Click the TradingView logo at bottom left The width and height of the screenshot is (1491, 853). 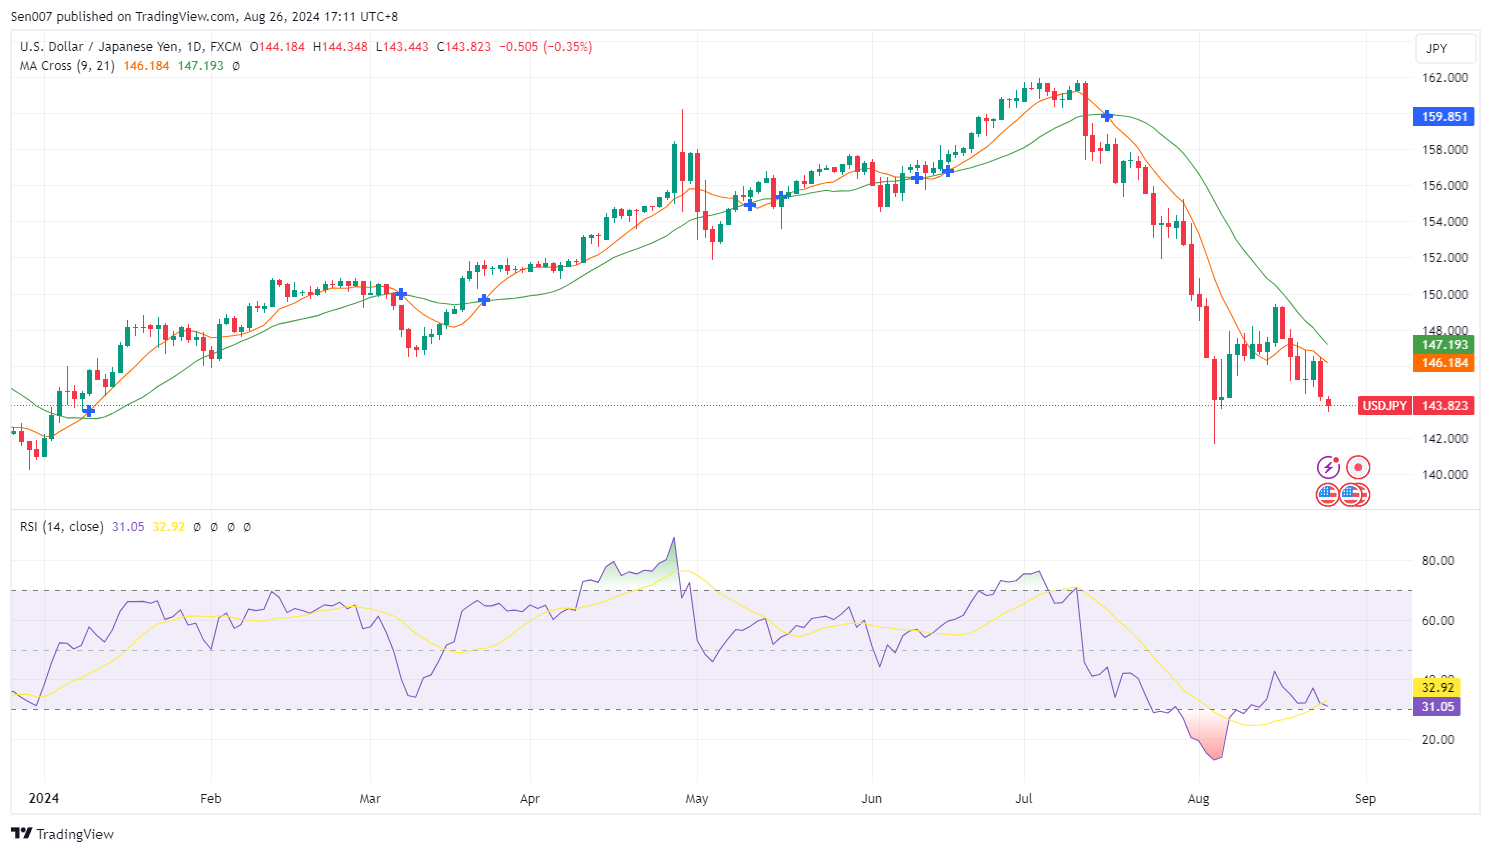62,834
